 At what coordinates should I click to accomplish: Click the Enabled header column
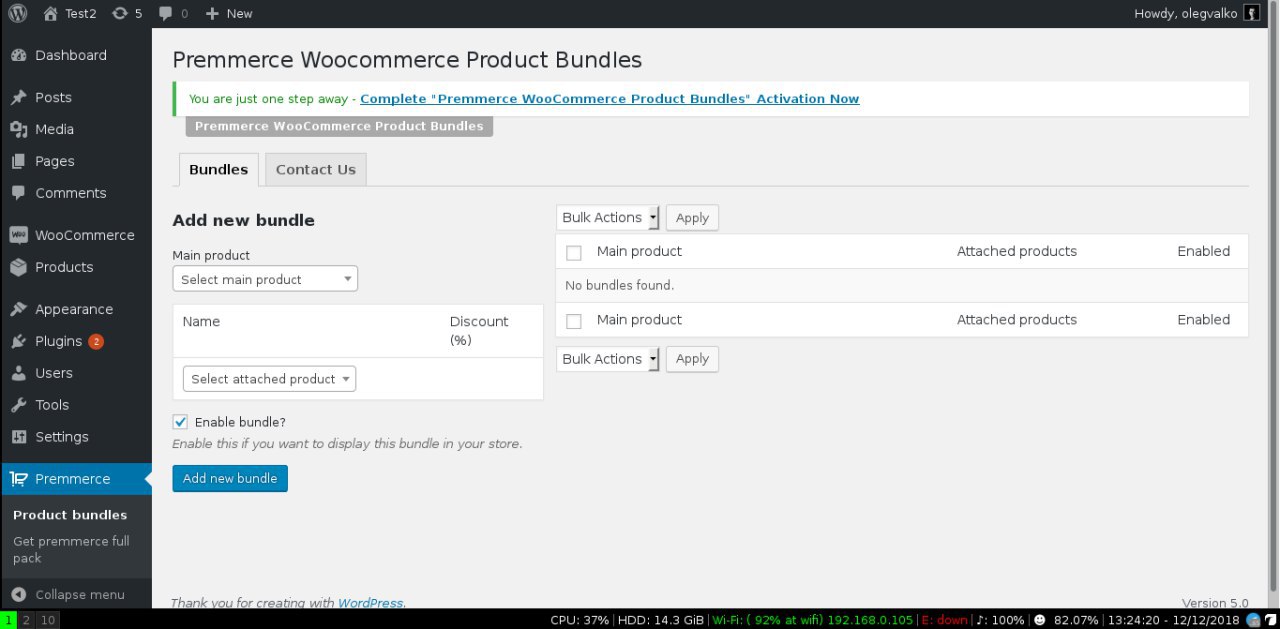pos(1203,251)
